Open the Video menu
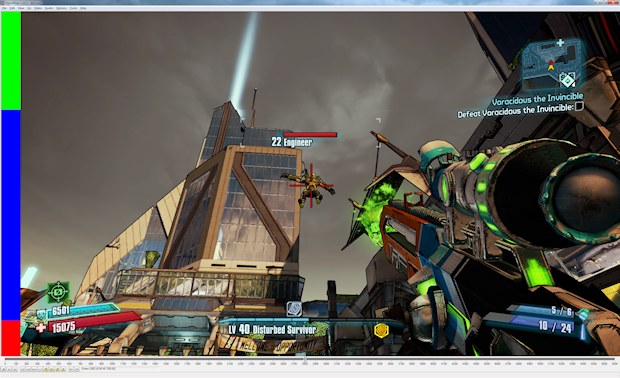 [x=38, y=8]
